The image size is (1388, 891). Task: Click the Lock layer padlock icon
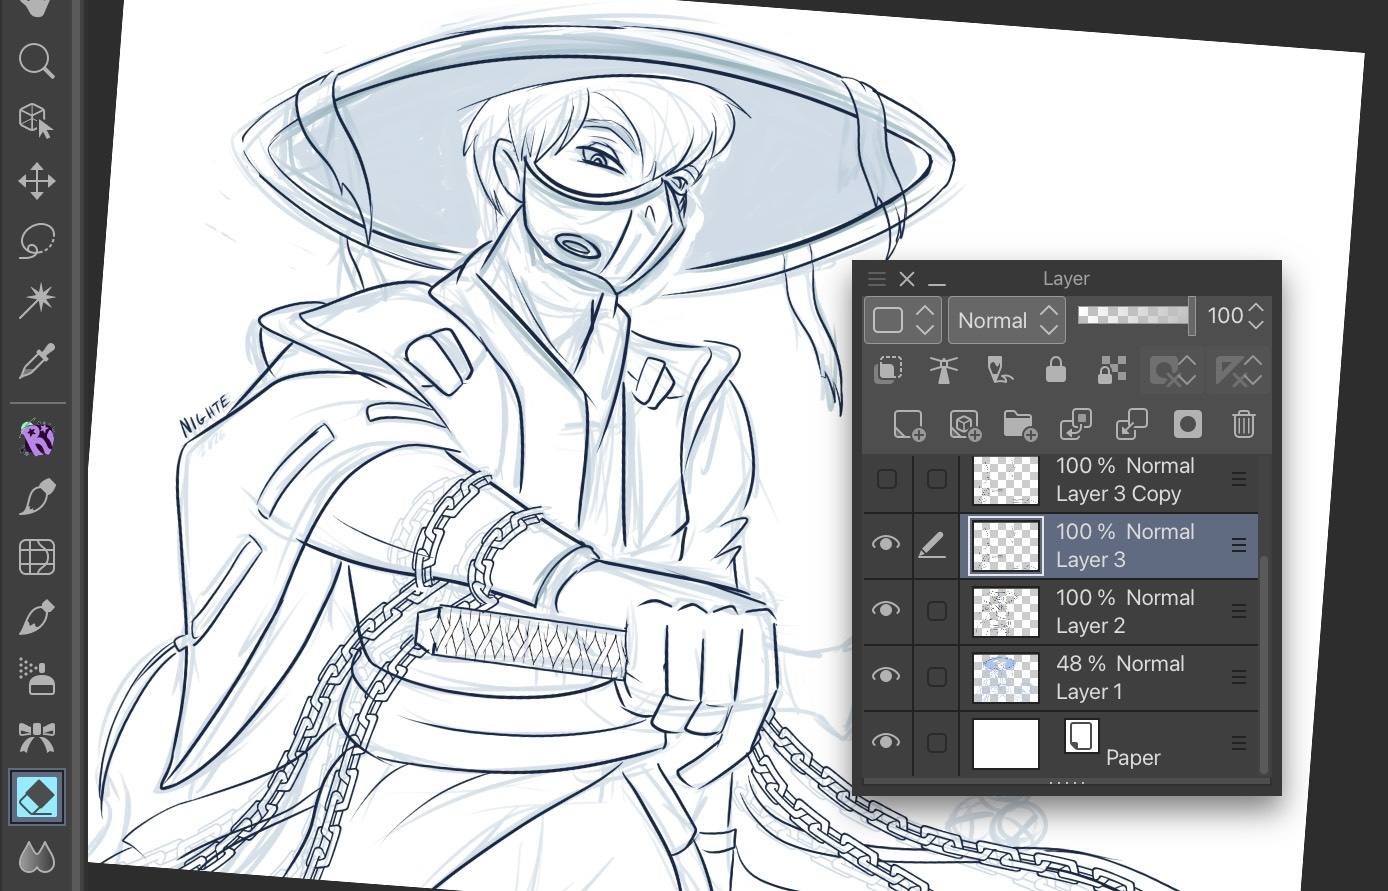(x=1055, y=371)
